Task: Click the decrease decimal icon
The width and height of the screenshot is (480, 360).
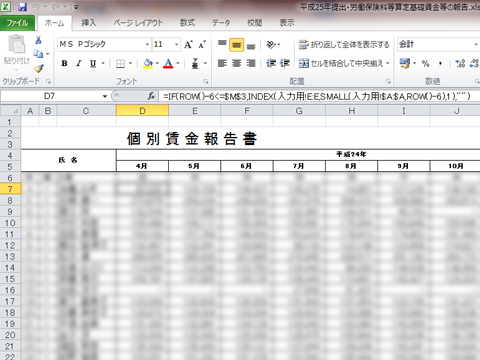Action: point(474,63)
